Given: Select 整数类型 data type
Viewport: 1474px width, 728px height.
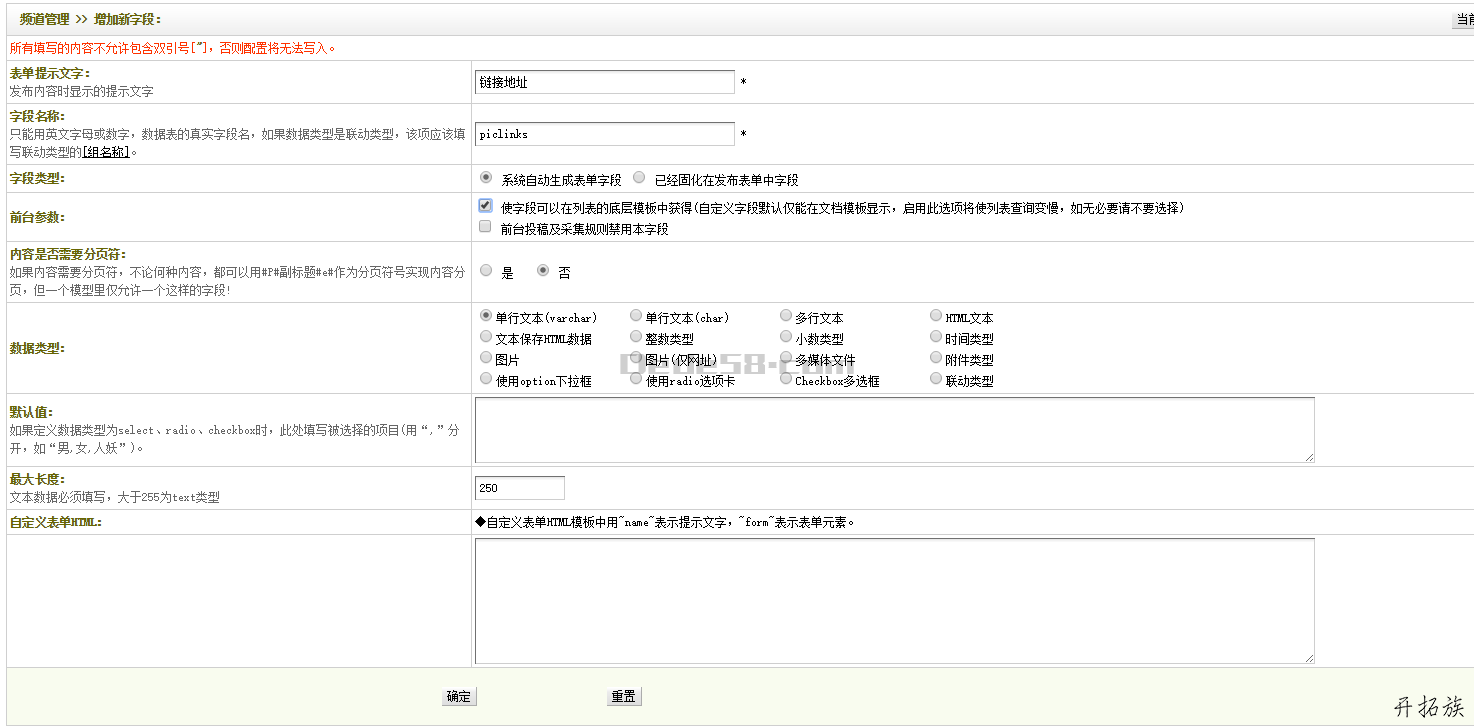Looking at the screenshot, I should point(636,337).
